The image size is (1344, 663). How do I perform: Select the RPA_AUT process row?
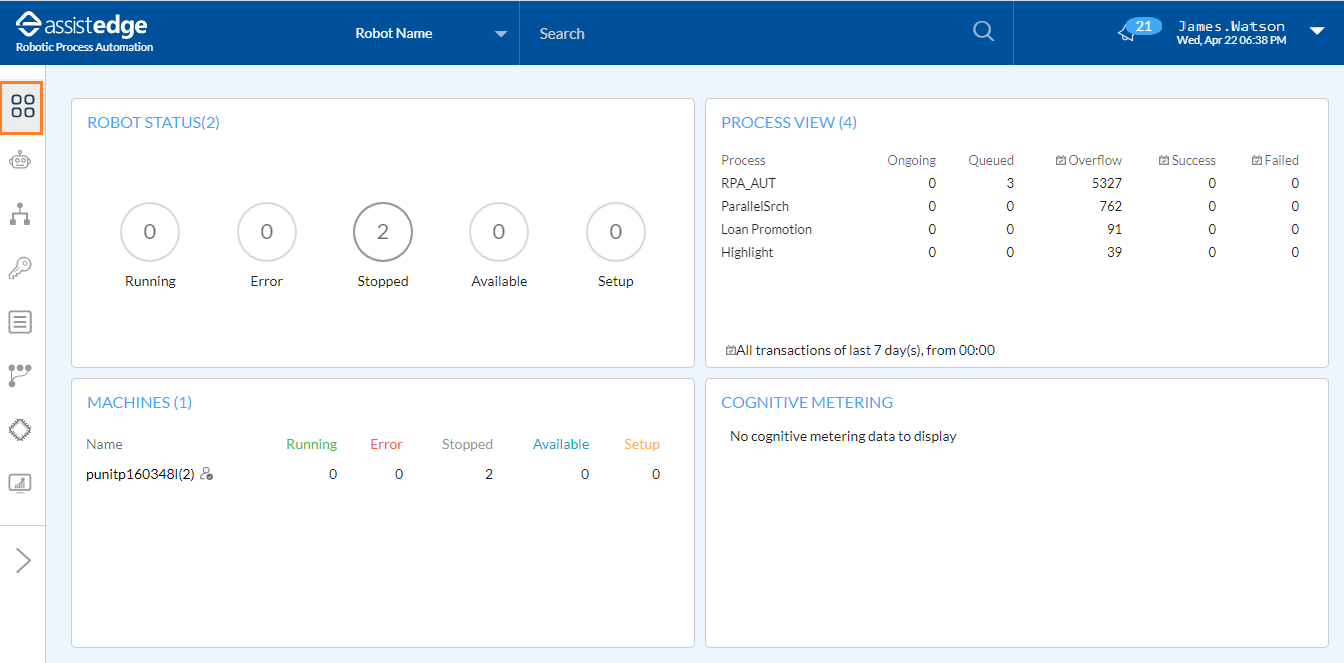[x=748, y=183]
